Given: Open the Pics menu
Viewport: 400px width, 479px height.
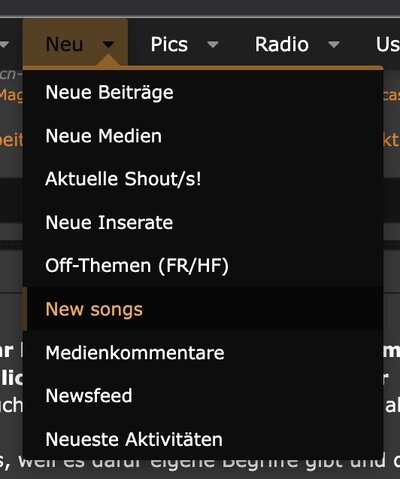Looking at the screenshot, I should pos(169,44).
